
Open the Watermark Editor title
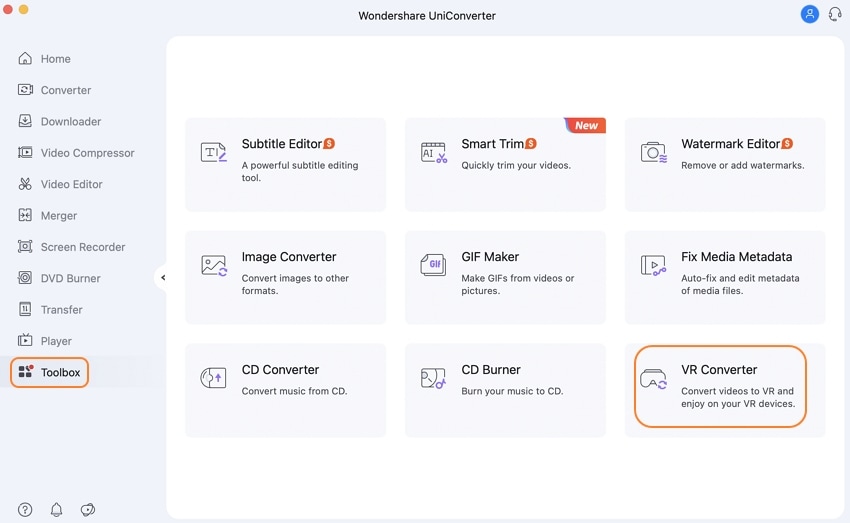click(731, 144)
